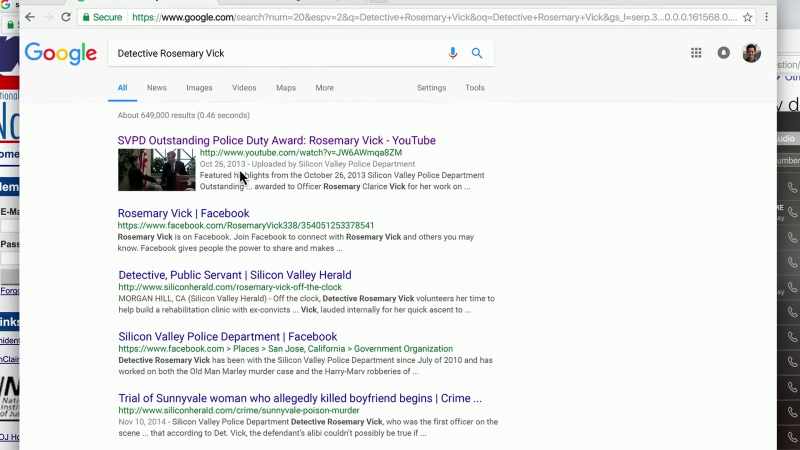Switch to Maps results tab
800x450 pixels.
click(286, 88)
